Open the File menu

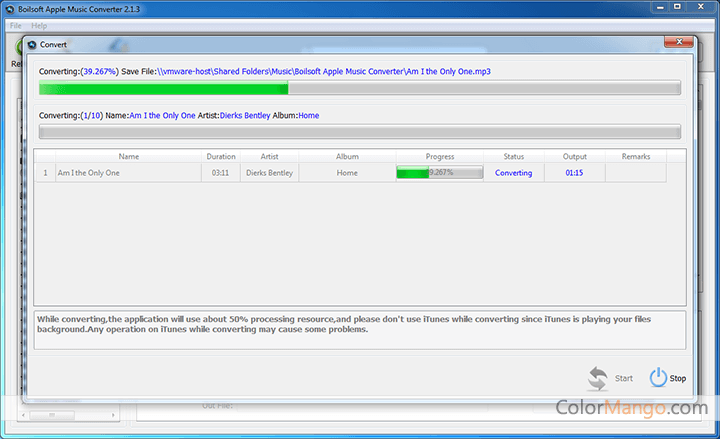coord(16,25)
